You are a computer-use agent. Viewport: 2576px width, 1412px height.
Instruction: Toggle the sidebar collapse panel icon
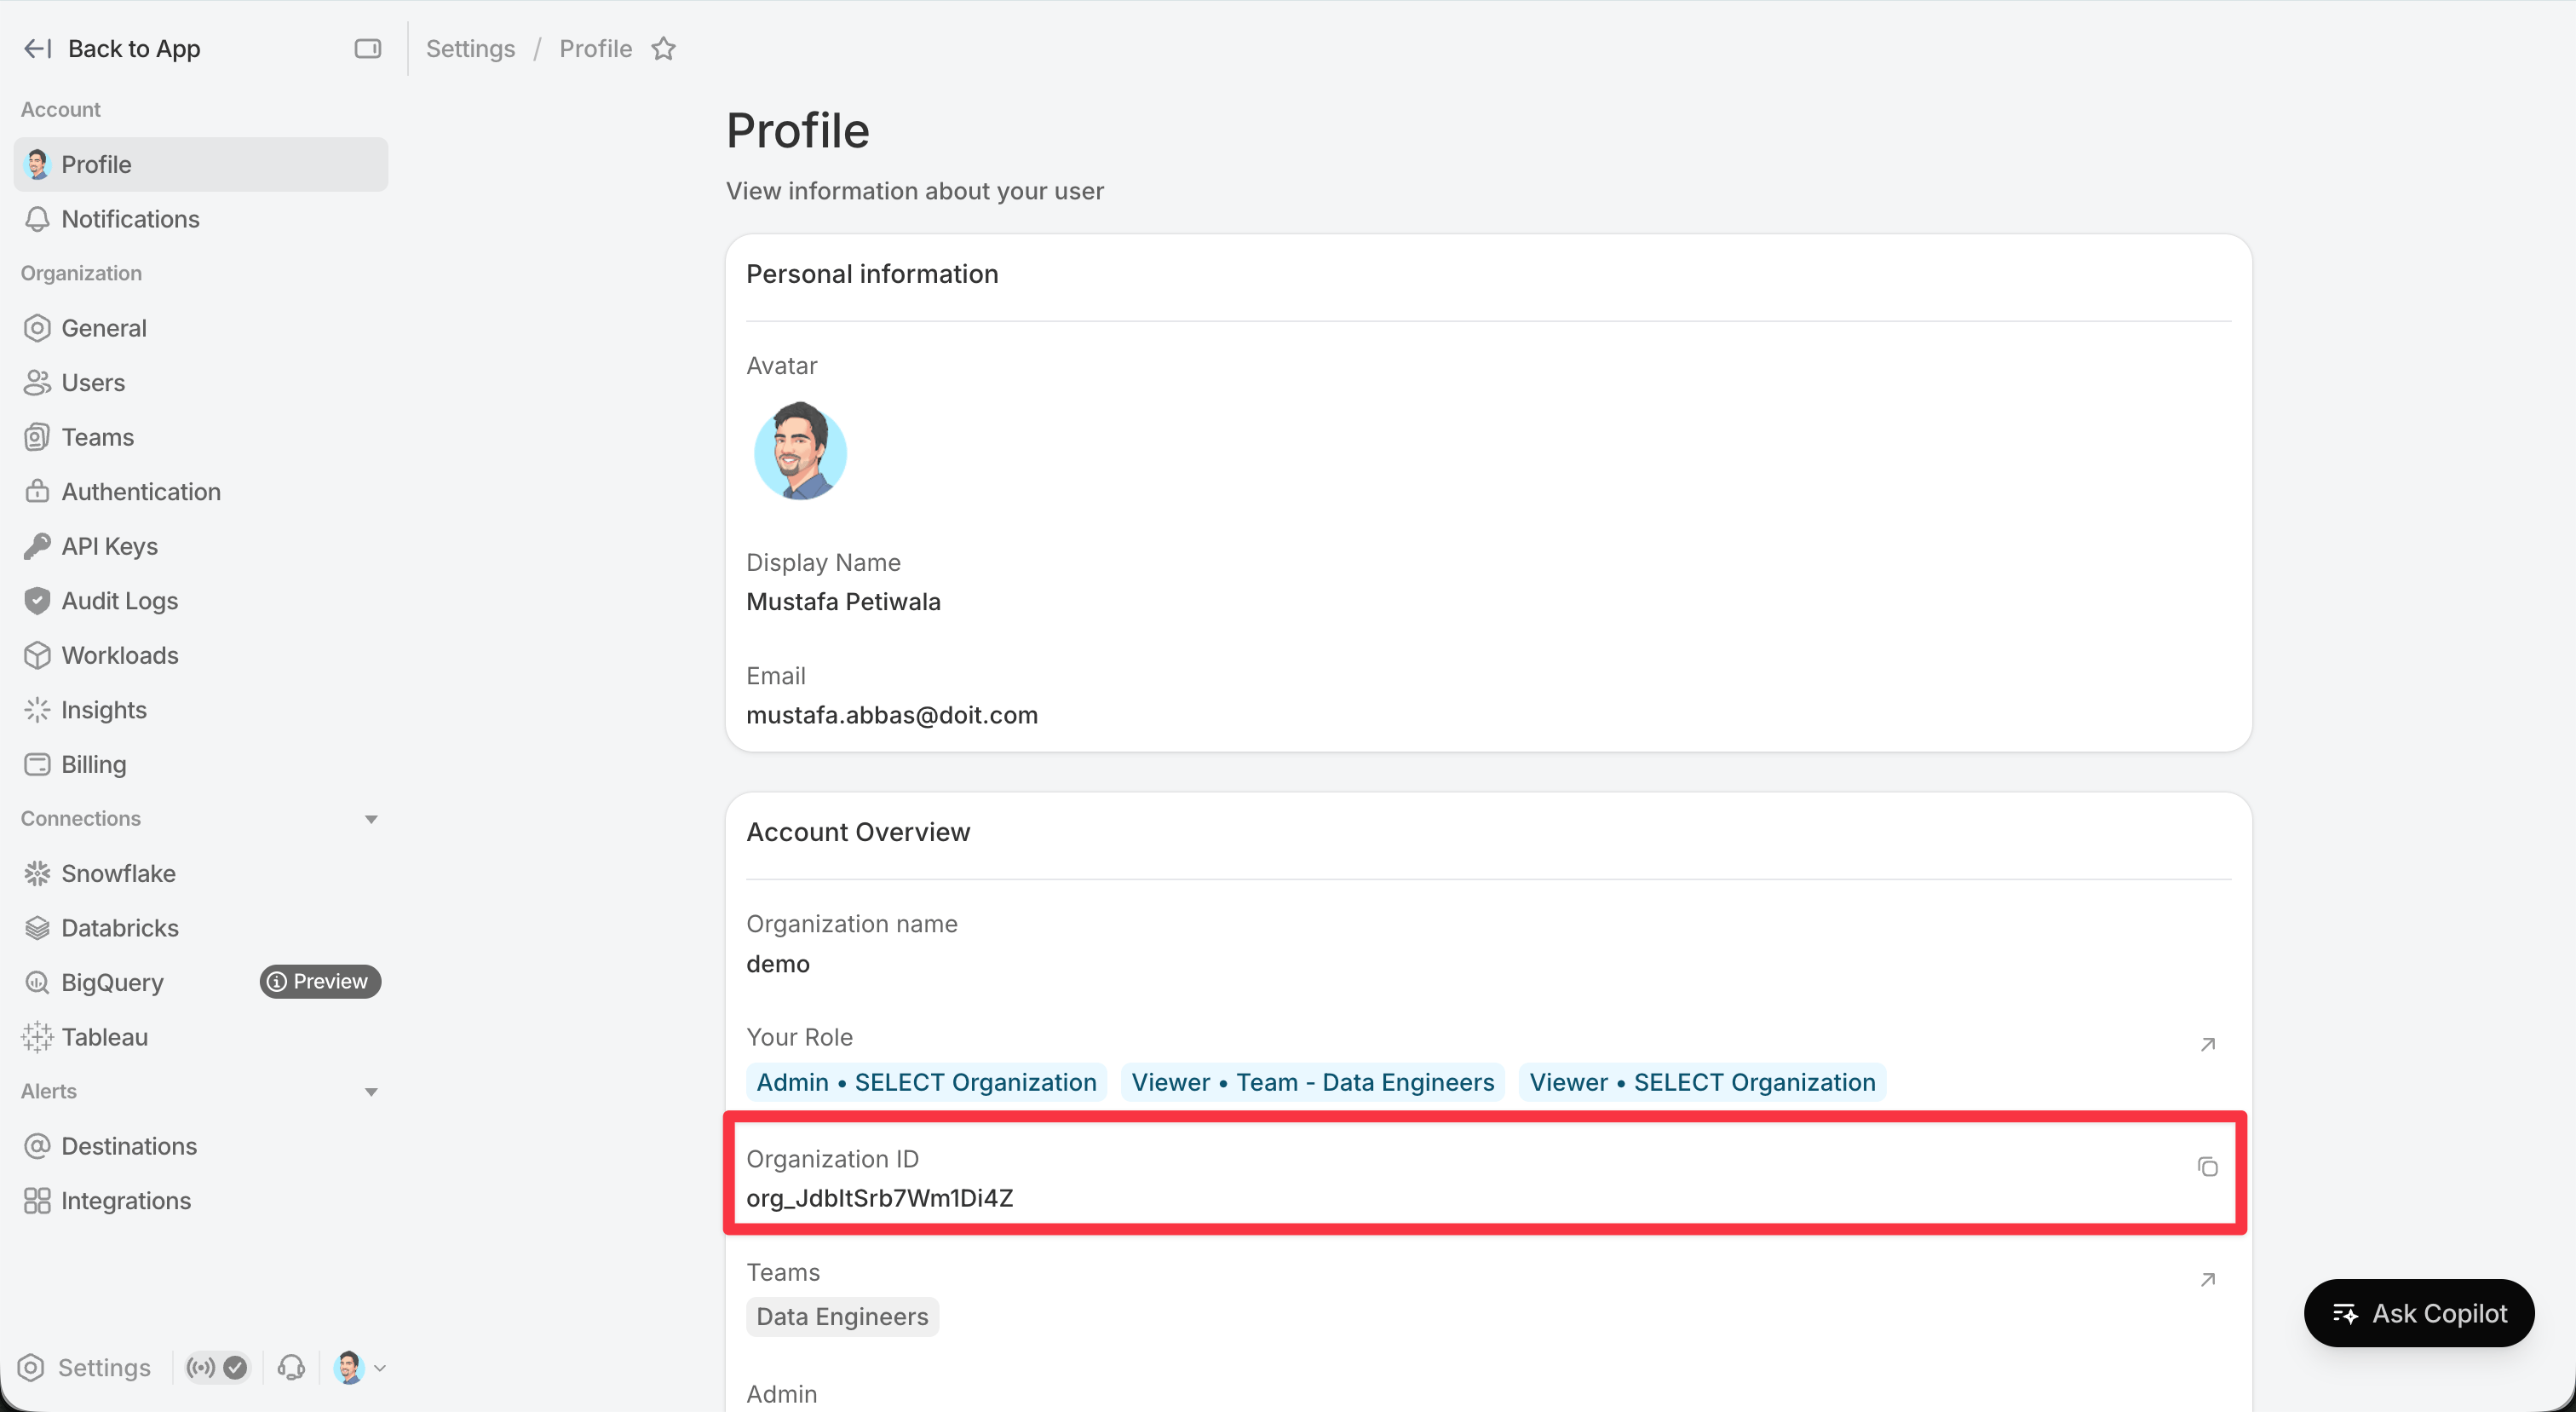coord(367,48)
